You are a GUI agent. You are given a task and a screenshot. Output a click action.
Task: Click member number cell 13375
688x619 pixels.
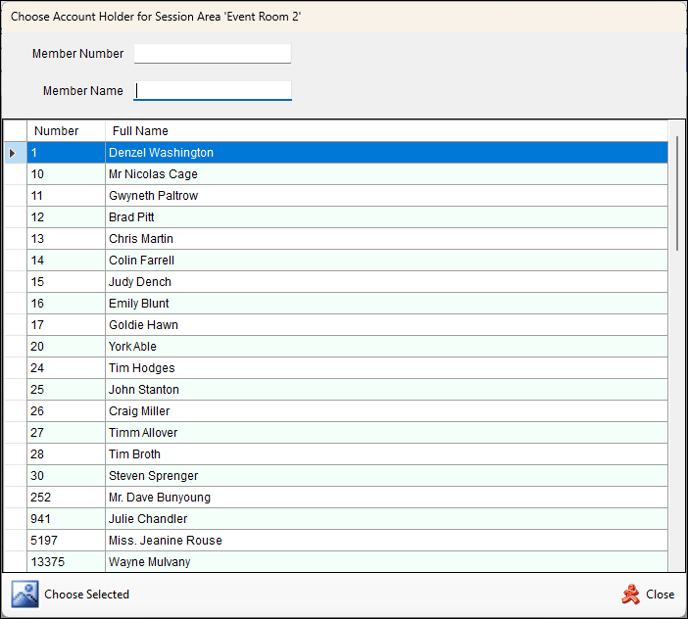pyautogui.click(x=66, y=562)
